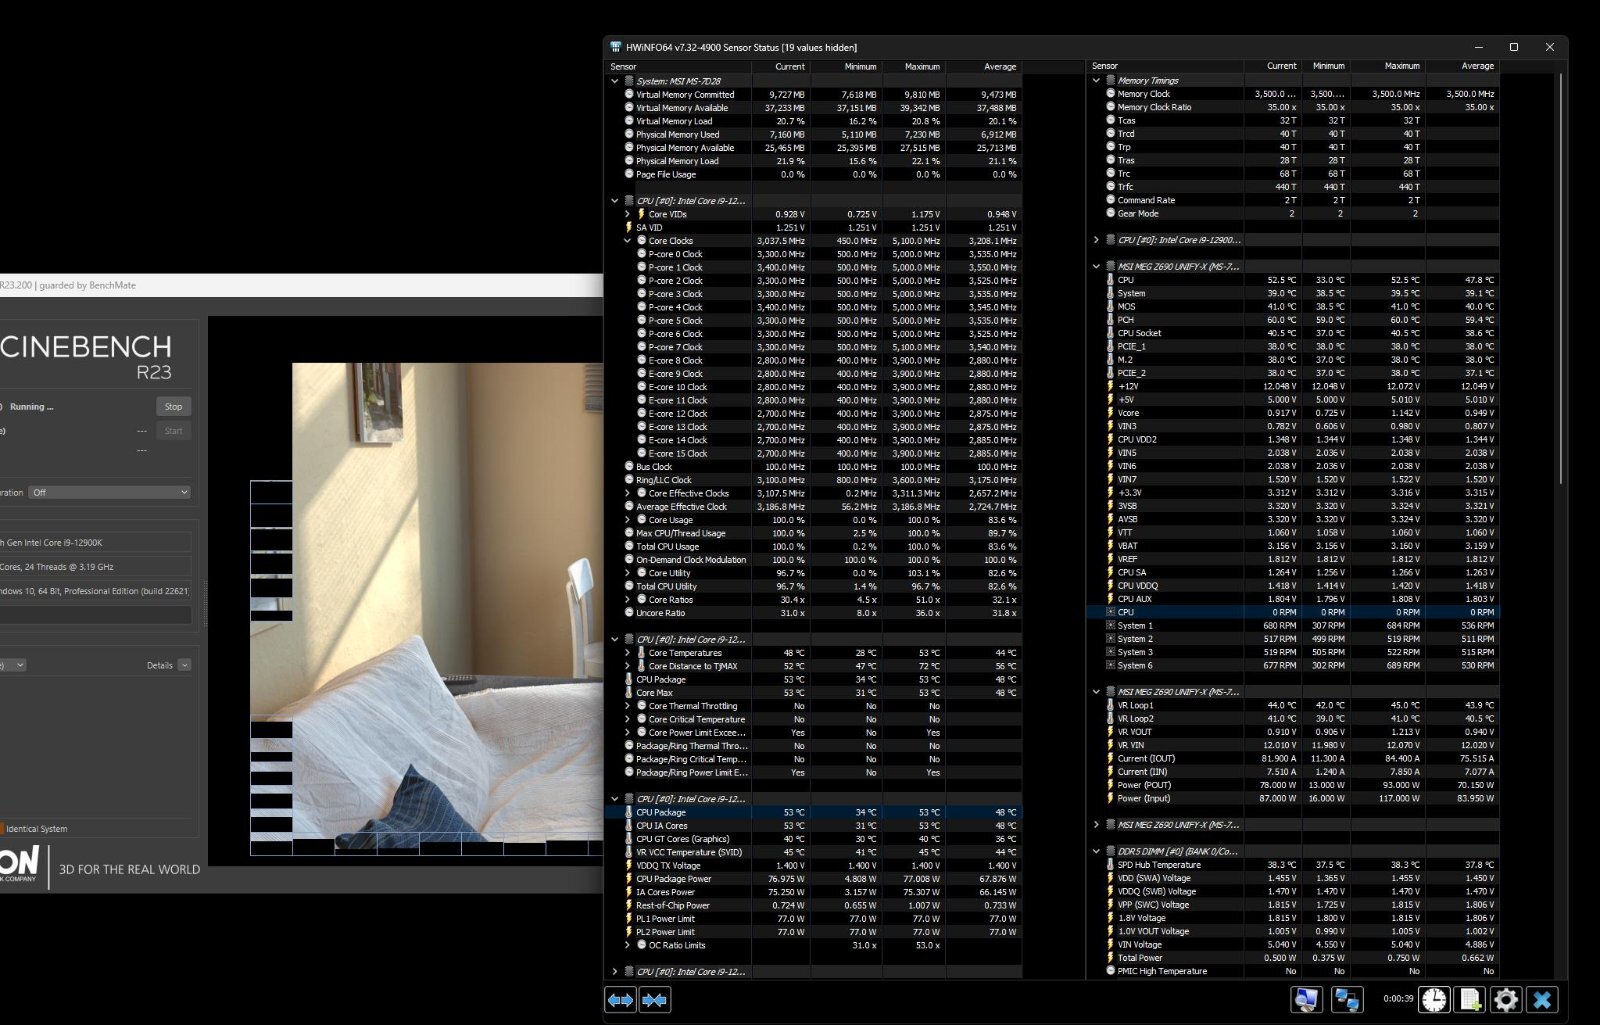The image size is (1600, 1025).
Task: Select the Ring/LLC Clock row
Action: point(814,480)
